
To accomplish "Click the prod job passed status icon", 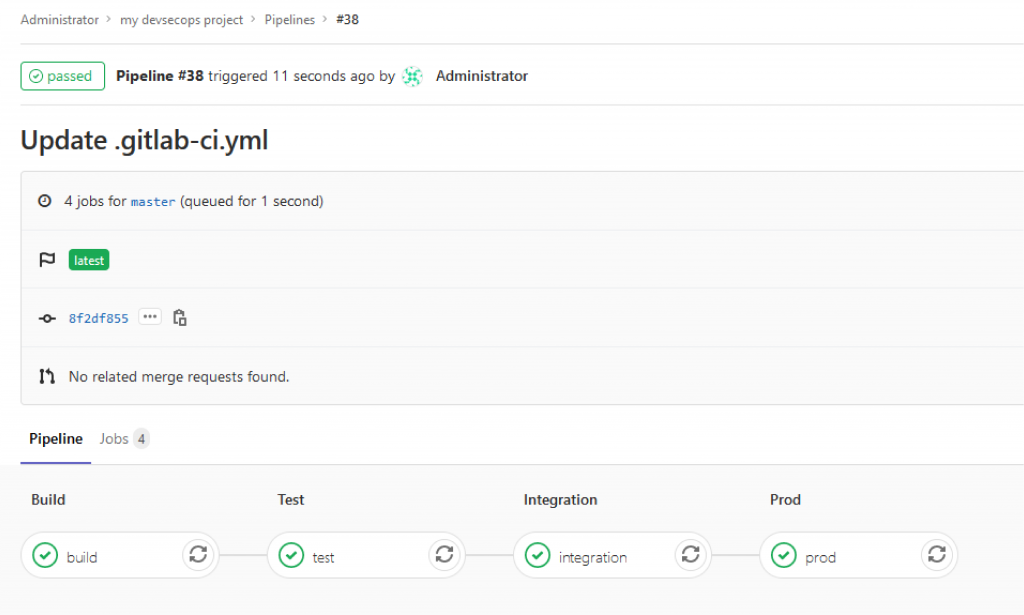I will point(783,555).
